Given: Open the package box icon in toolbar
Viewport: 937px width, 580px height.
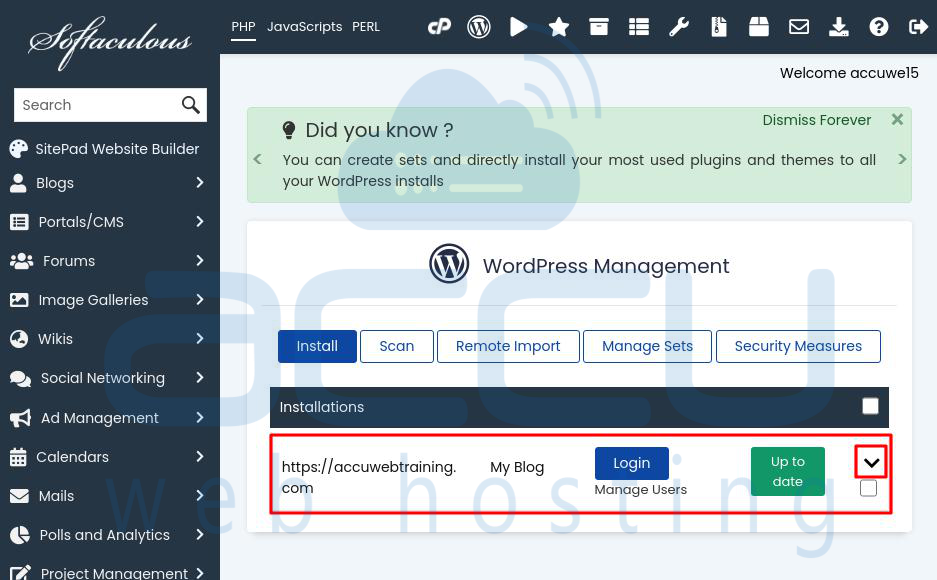Looking at the screenshot, I should [759, 27].
